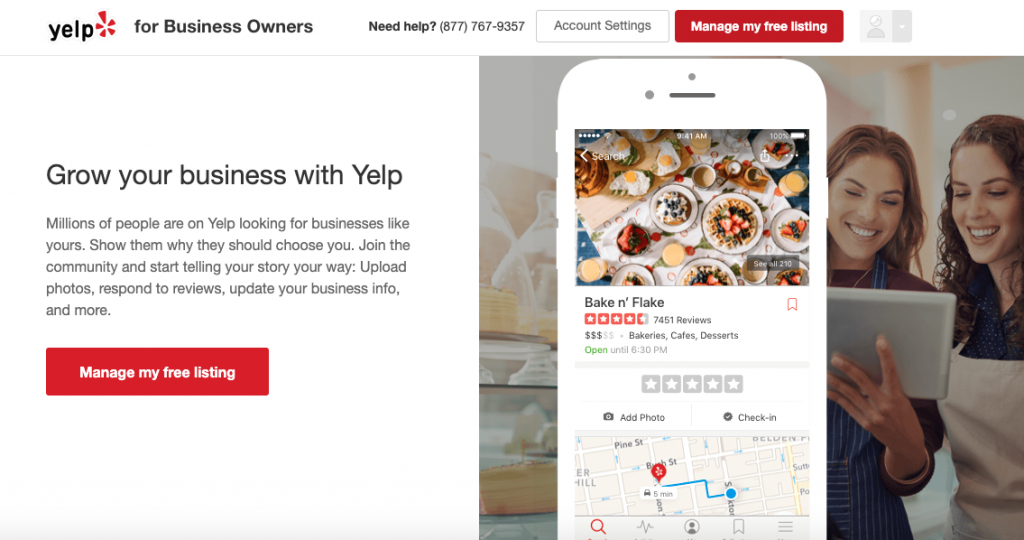This screenshot has height=540, width=1024.
Task: Click the support phone number (877) 767-9357
Action: 482,27
